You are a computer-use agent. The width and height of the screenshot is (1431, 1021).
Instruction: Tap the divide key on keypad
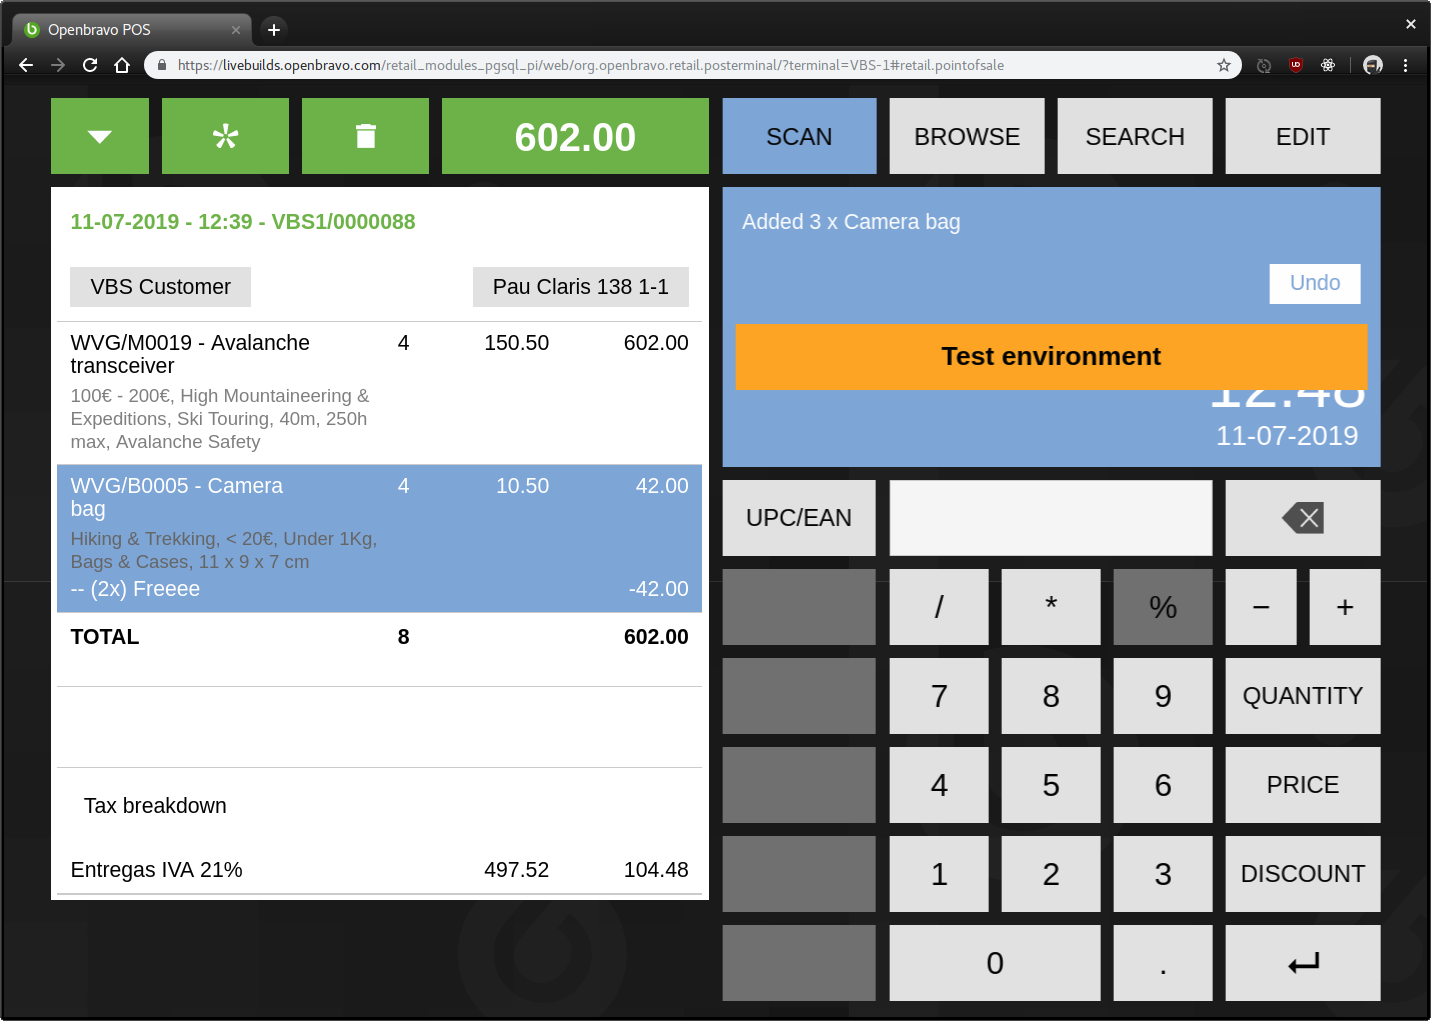(939, 607)
